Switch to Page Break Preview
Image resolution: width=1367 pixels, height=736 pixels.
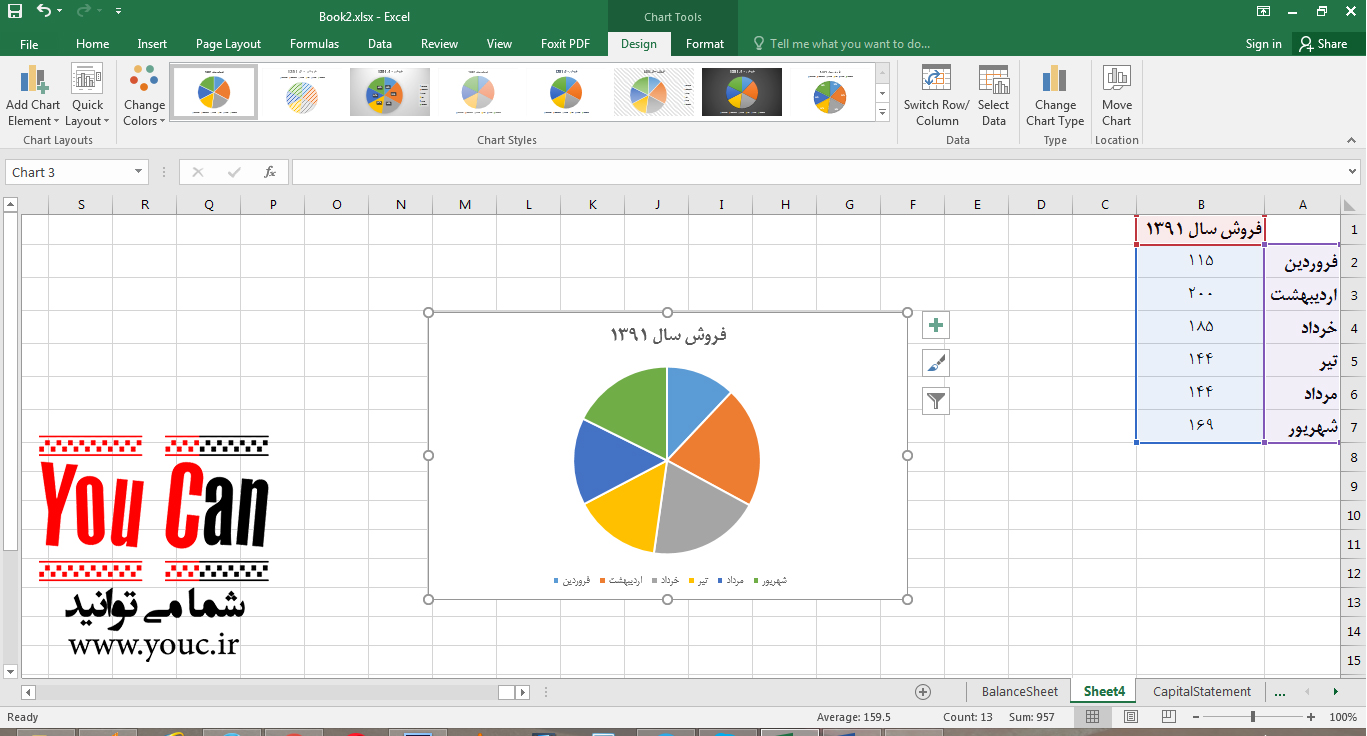click(x=1168, y=717)
